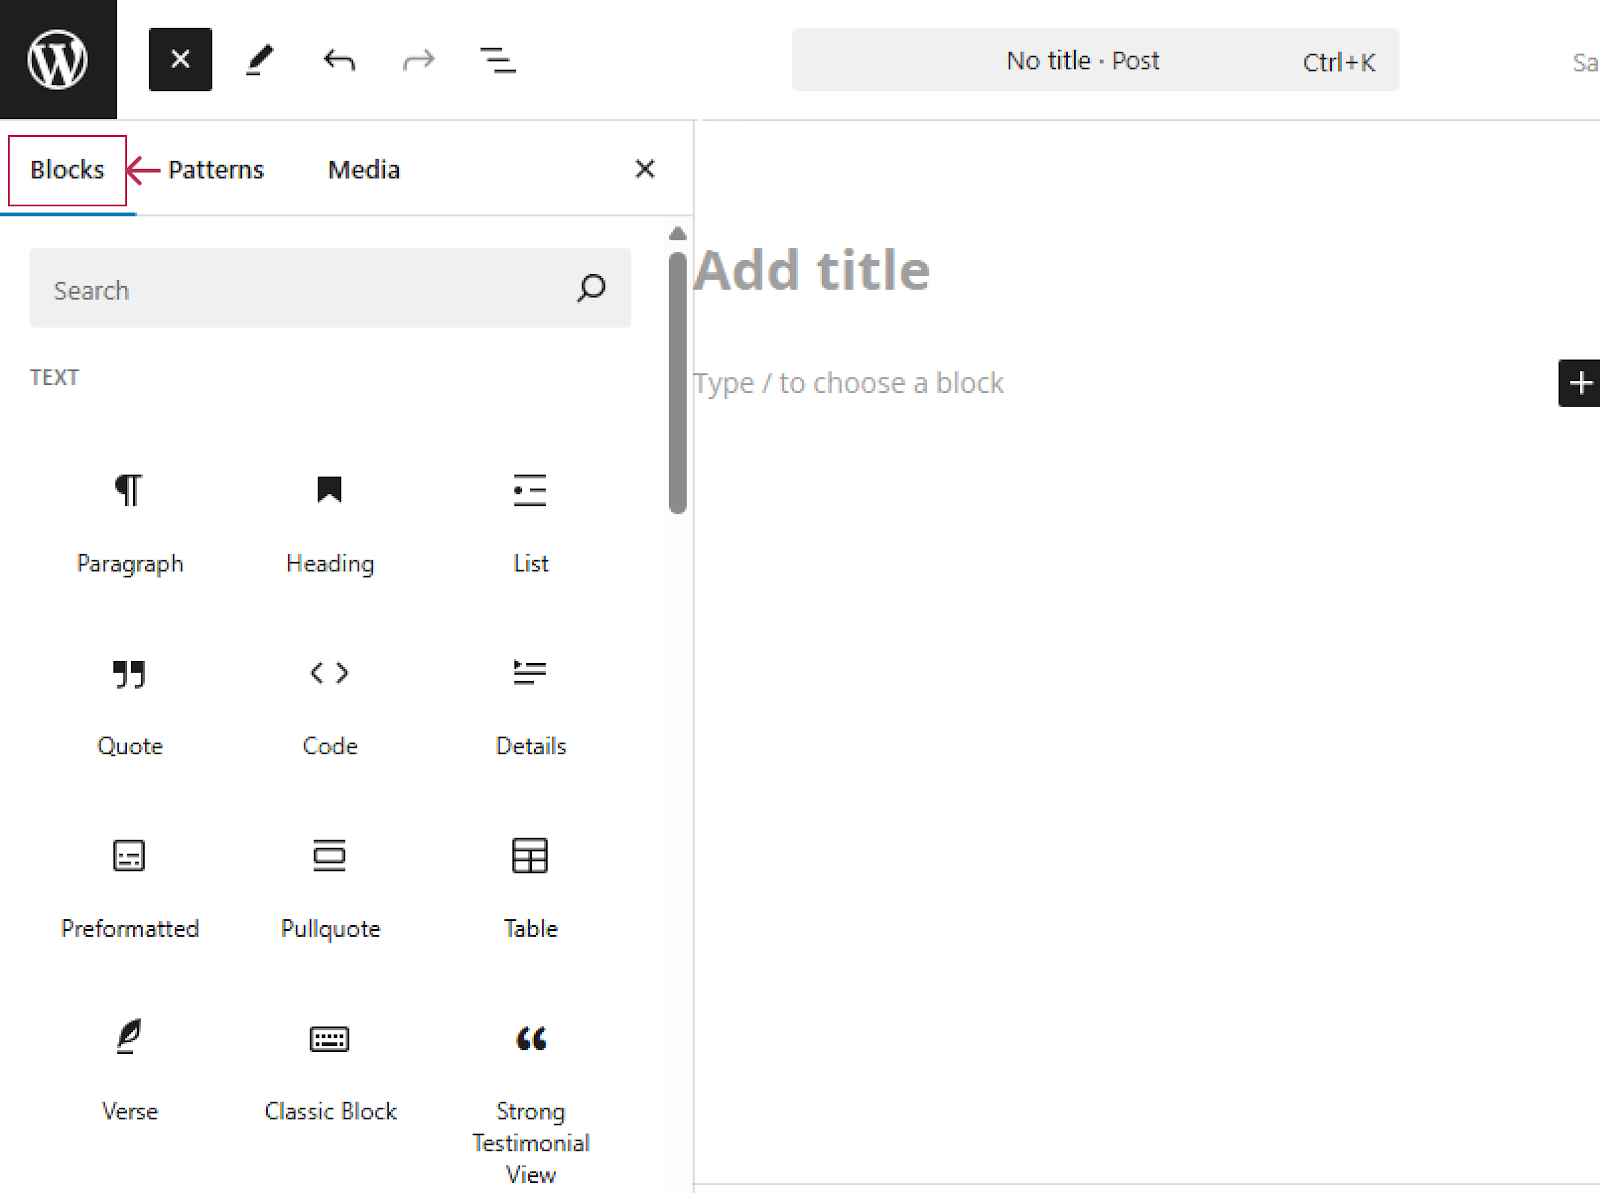
Task: Click the block Search field
Action: pyautogui.click(x=330, y=288)
